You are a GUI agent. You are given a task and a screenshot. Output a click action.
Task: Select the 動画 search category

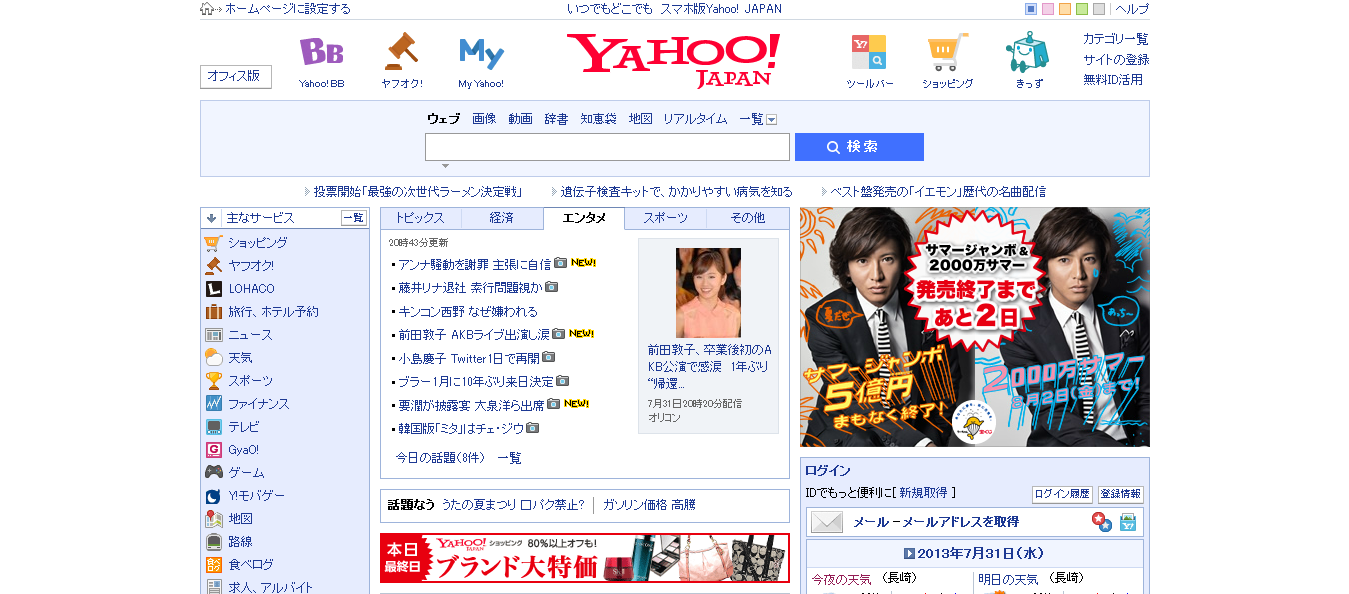coord(520,118)
